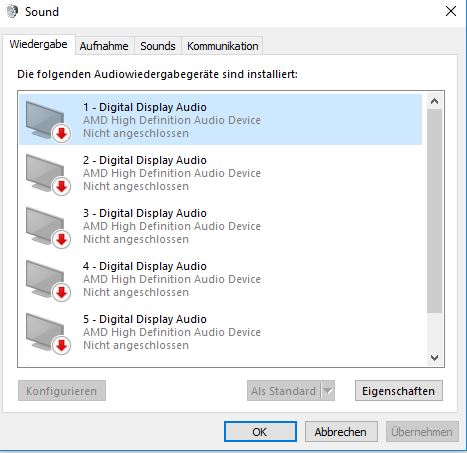467x453 pixels.
Task: Click the Sound speaker icon in title bar
Action: coord(12,12)
